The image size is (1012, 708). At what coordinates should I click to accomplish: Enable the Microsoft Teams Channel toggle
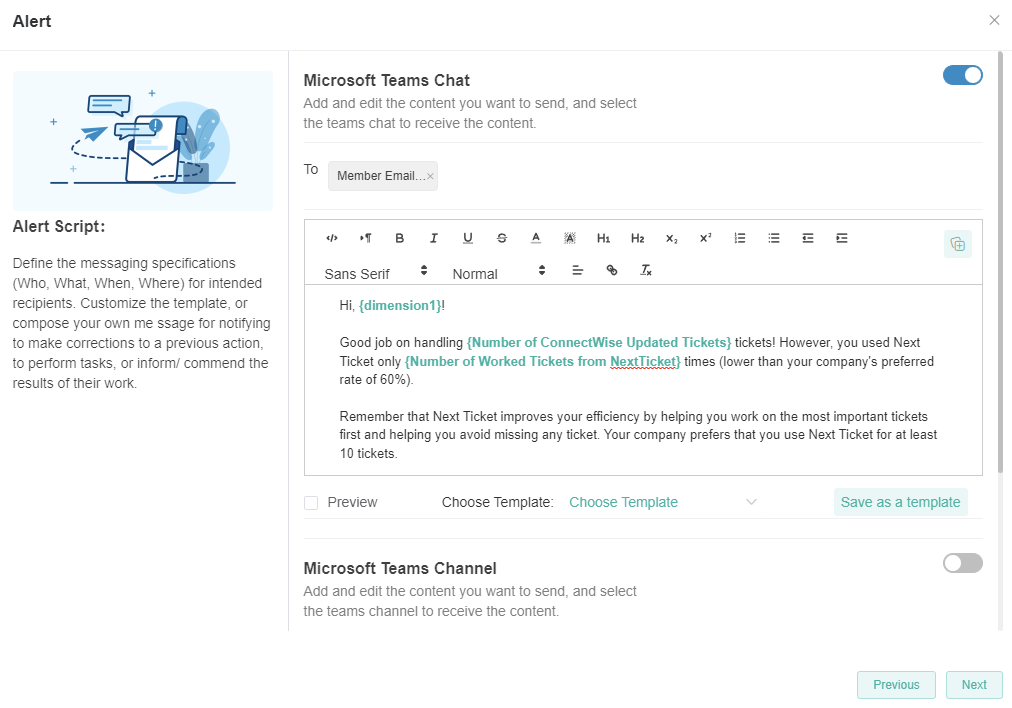[962, 563]
